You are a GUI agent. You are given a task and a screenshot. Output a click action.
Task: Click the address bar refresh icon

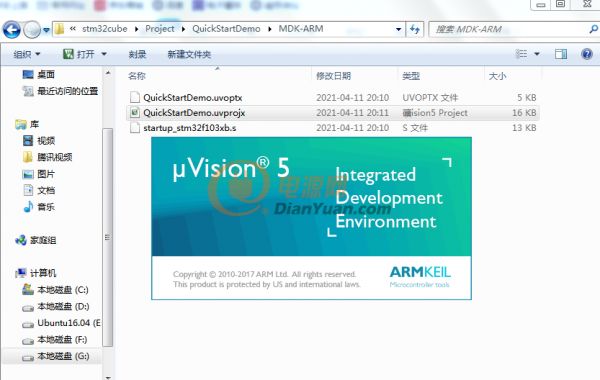[x=415, y=29]
